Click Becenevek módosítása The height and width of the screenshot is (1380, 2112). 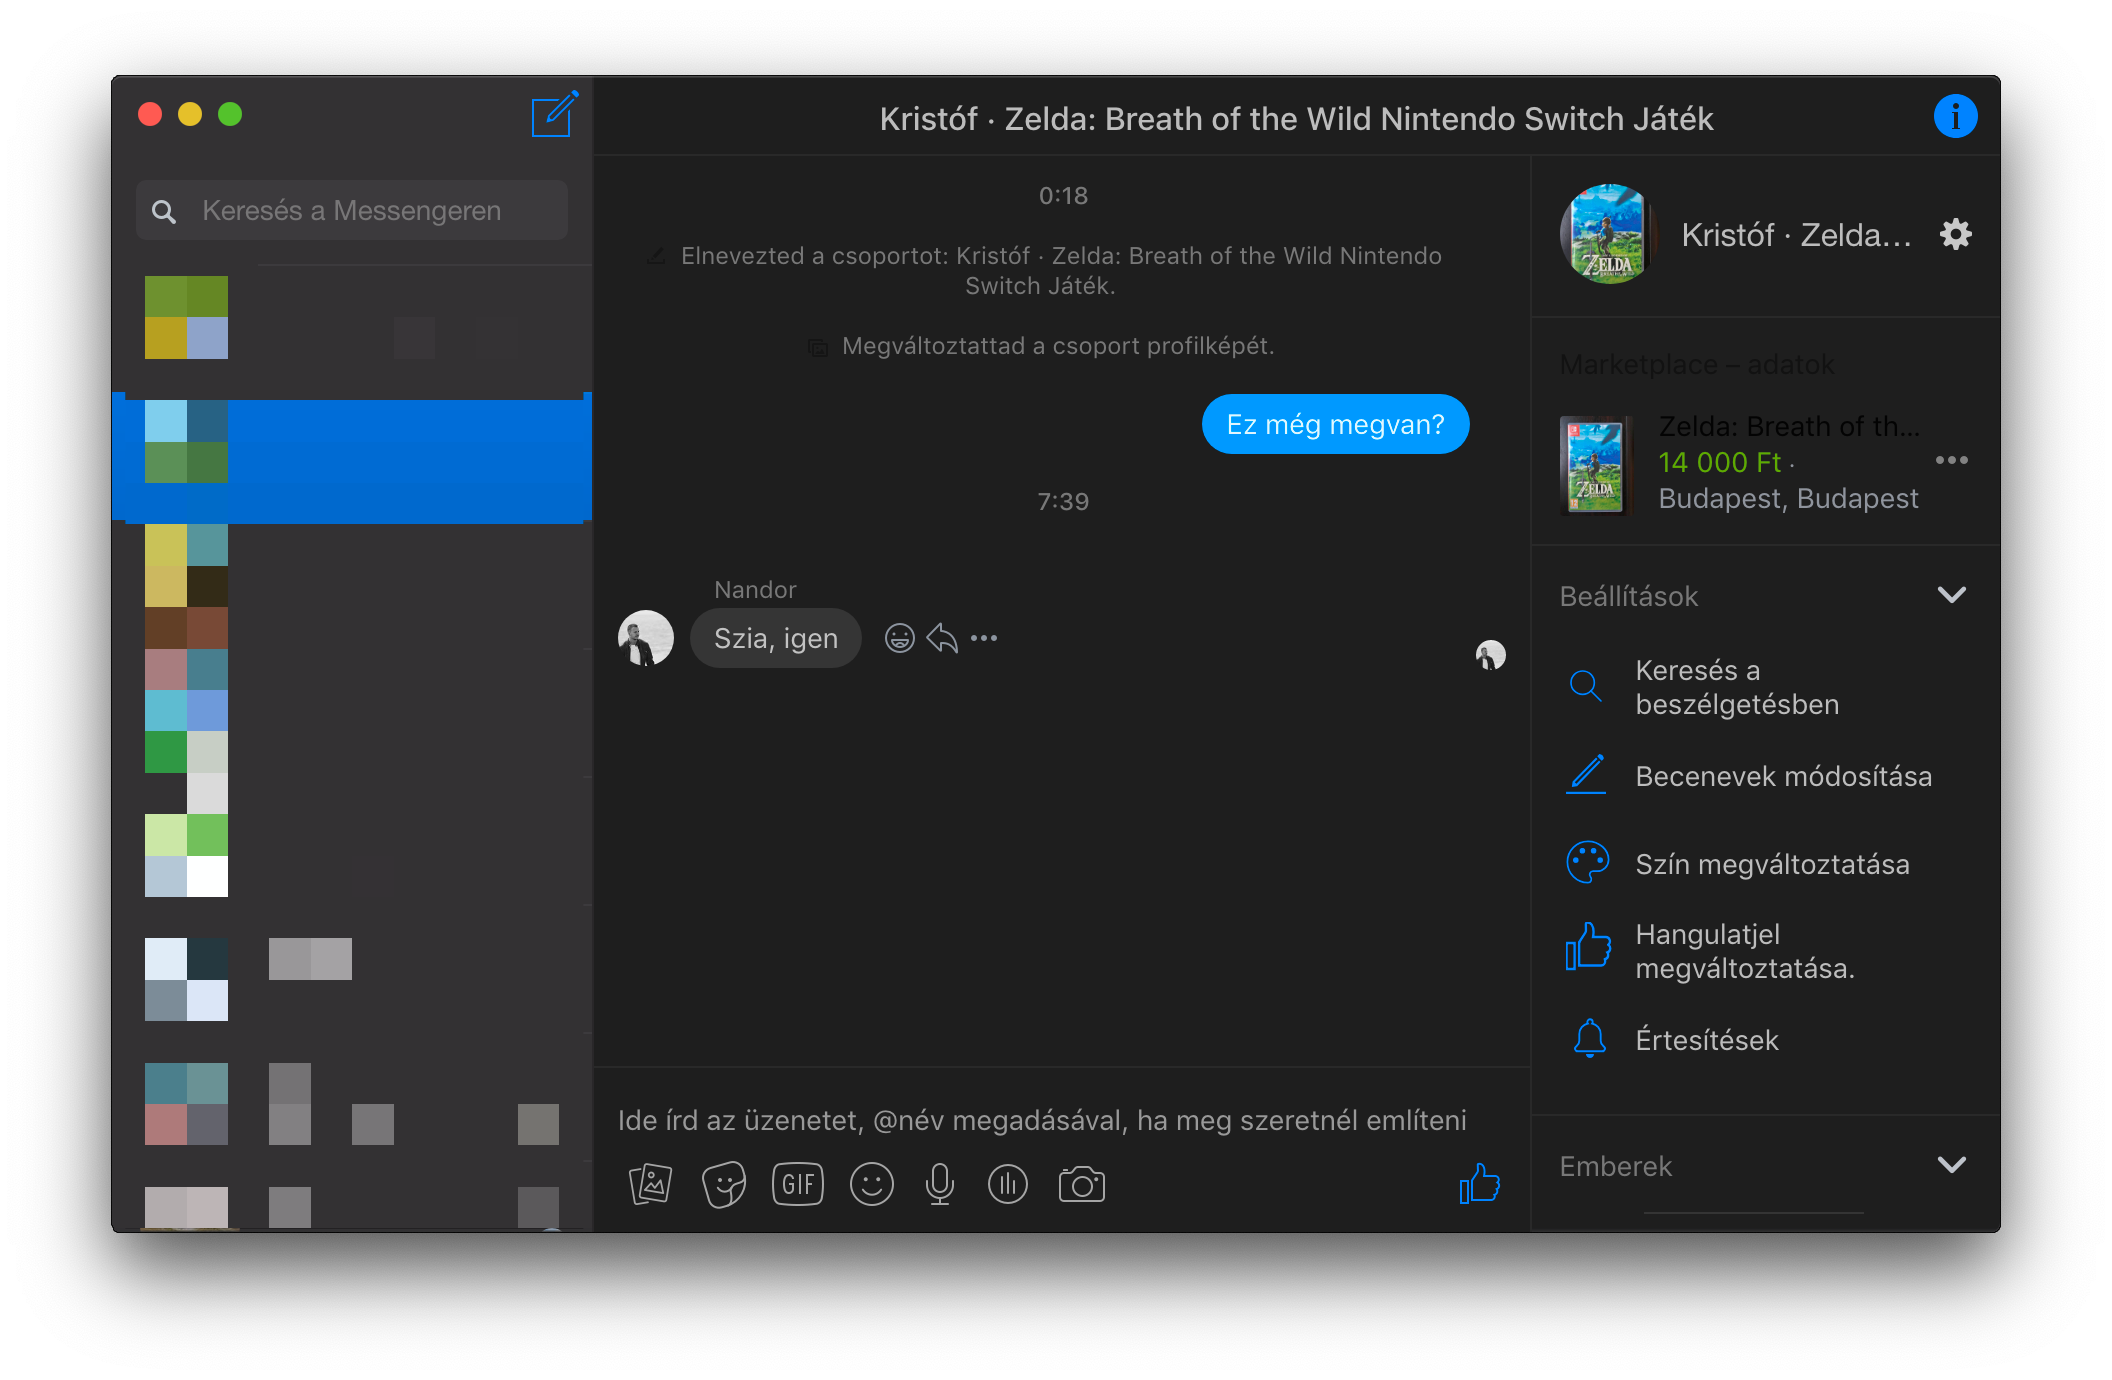[x=1782, y=776]
